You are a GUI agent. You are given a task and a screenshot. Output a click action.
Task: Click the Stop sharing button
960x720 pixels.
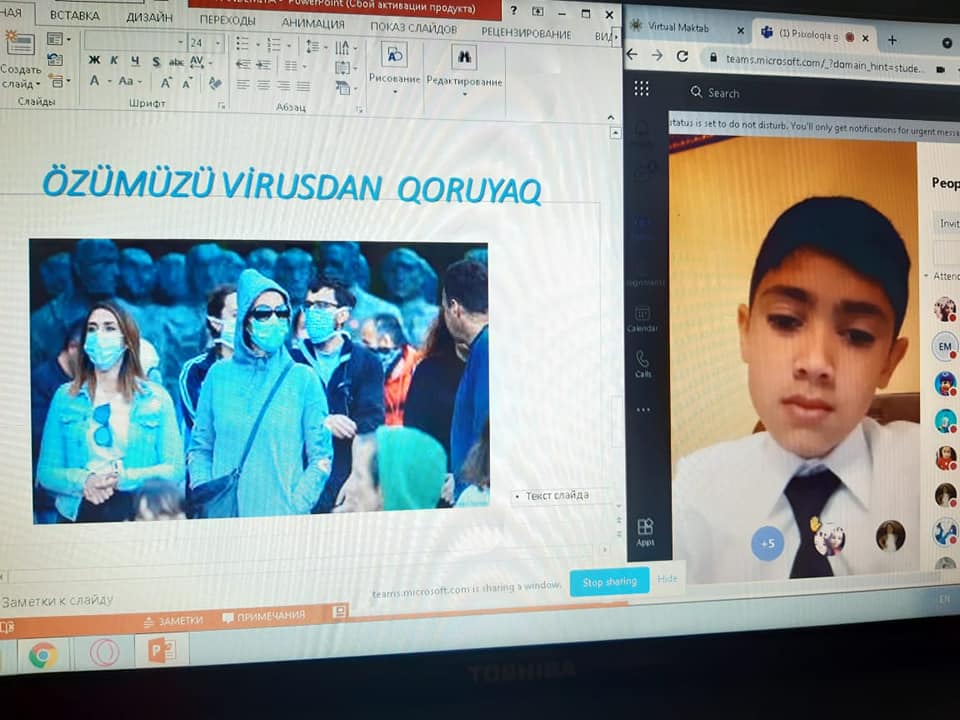tap(609, 582)
